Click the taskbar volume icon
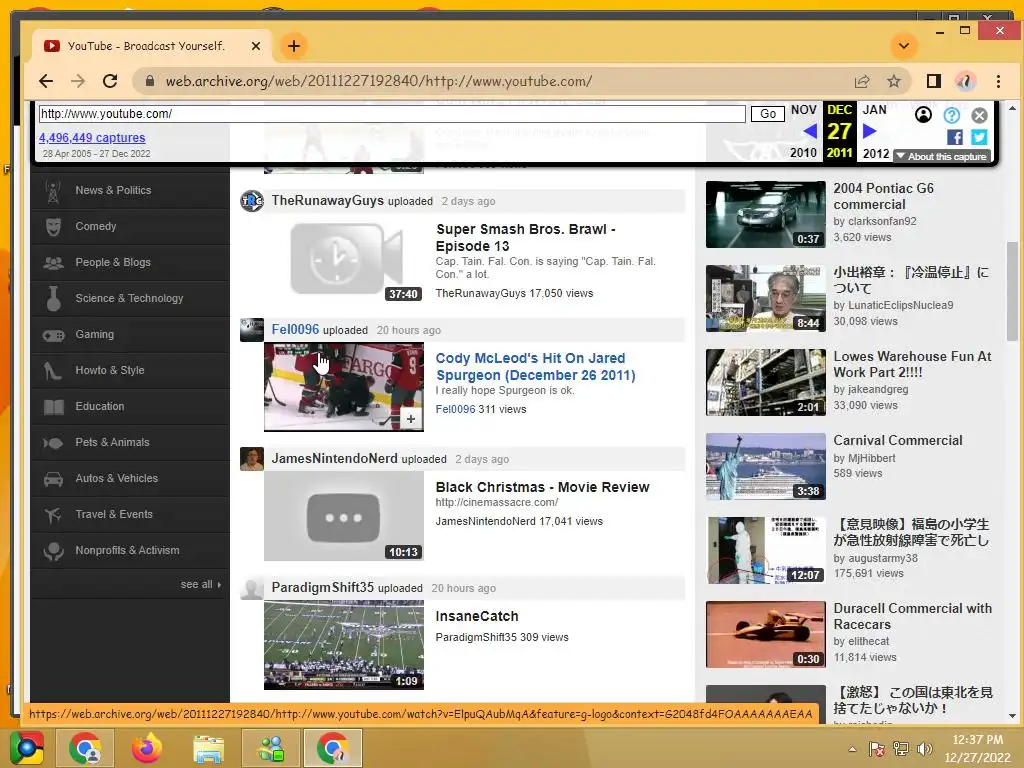 [x=925, y=749]
